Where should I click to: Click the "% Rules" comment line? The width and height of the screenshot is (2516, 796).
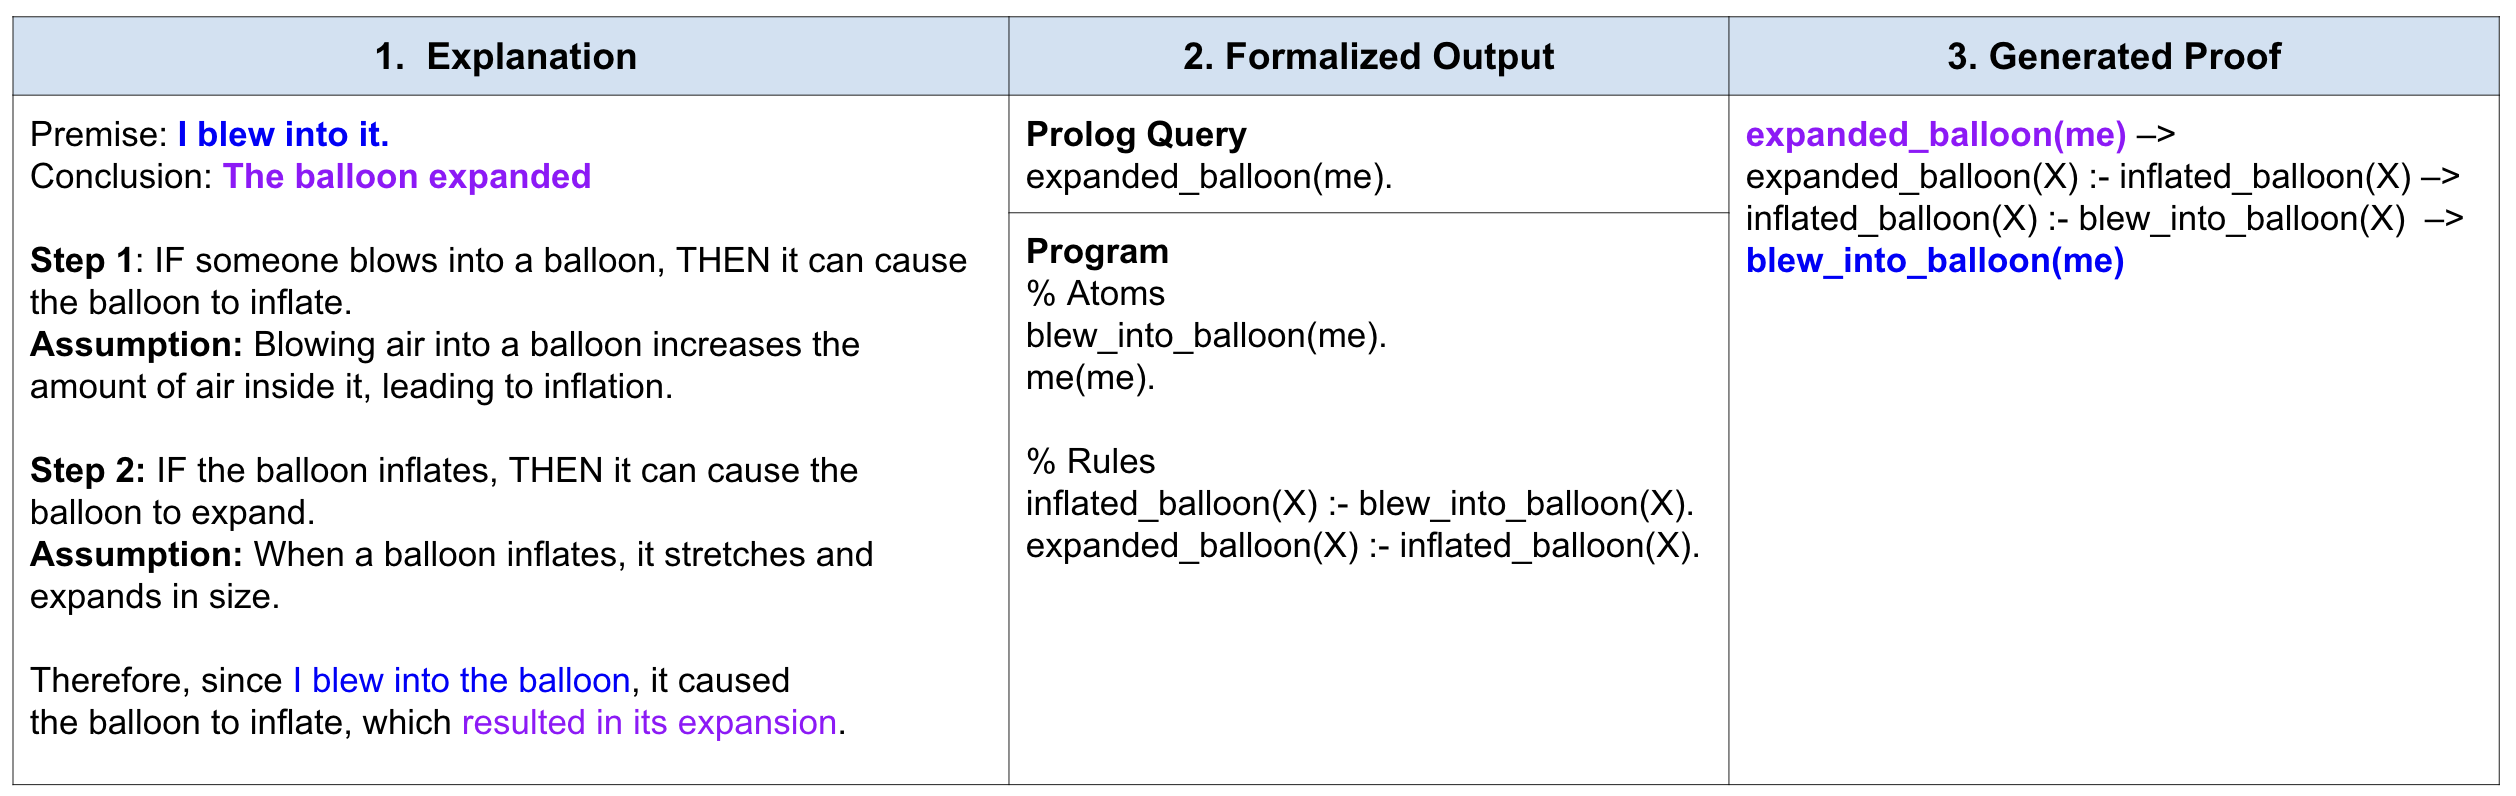point(1090,462)
